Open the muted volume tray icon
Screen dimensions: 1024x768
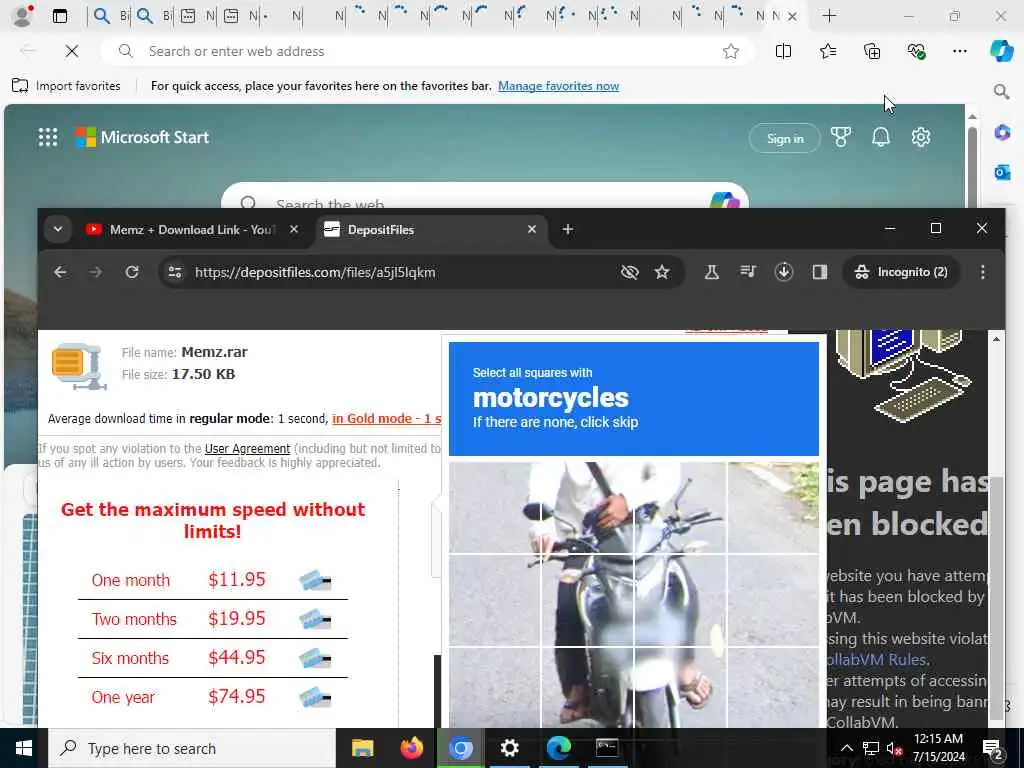point(895,748)
